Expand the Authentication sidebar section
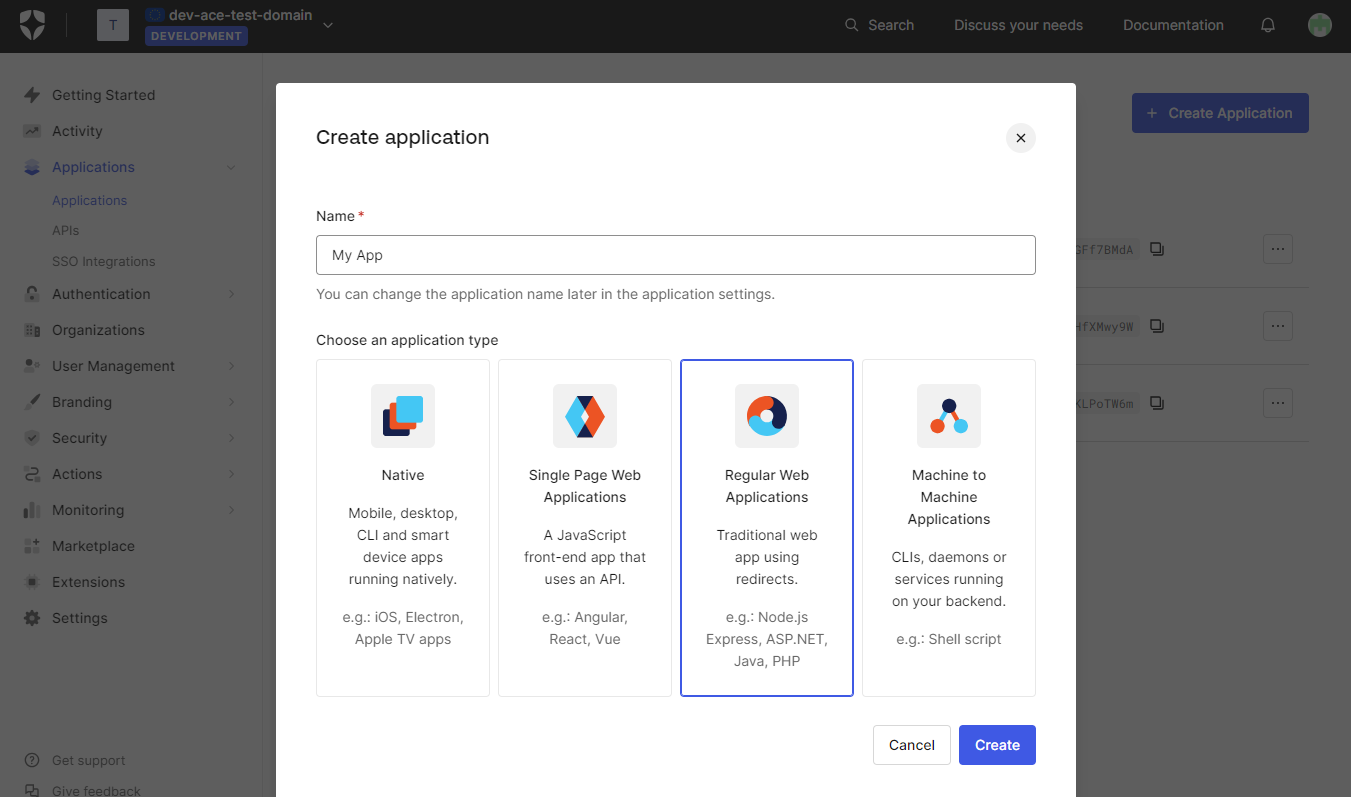1351x797 pixels. coord(101,293)
